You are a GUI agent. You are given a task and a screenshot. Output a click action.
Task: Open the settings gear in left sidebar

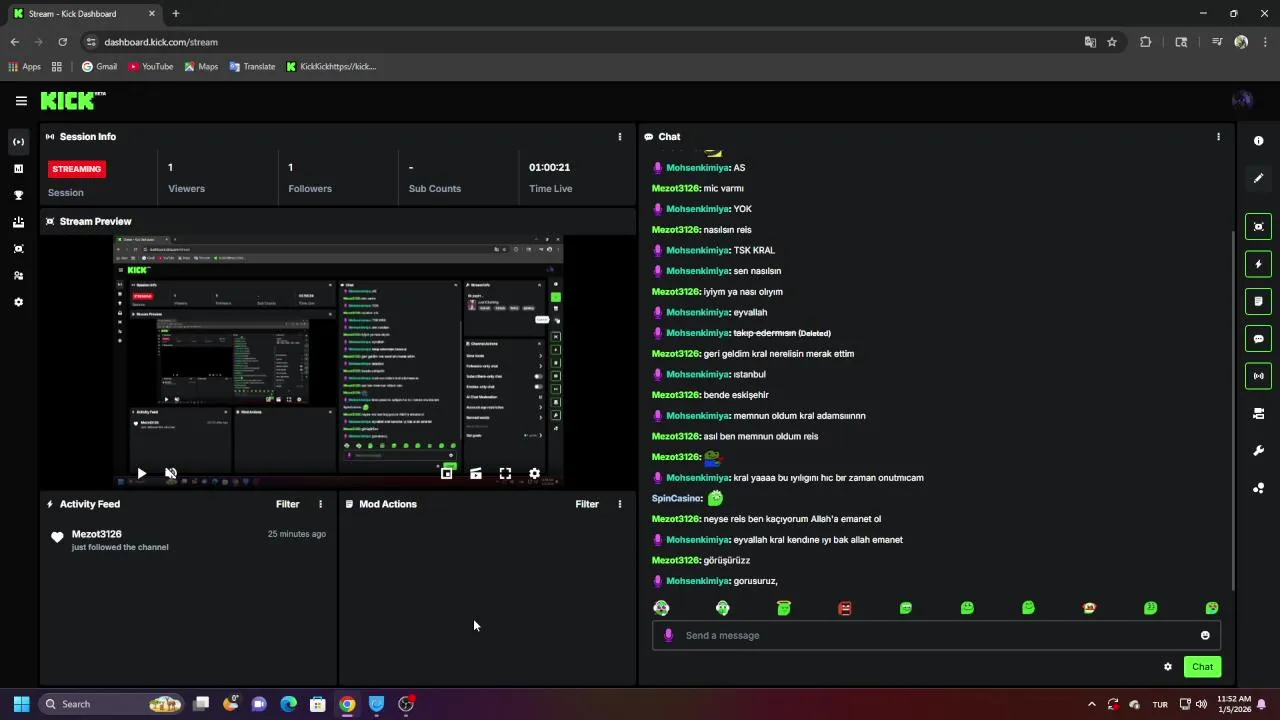pyautogui.click(x=18, y=302)
